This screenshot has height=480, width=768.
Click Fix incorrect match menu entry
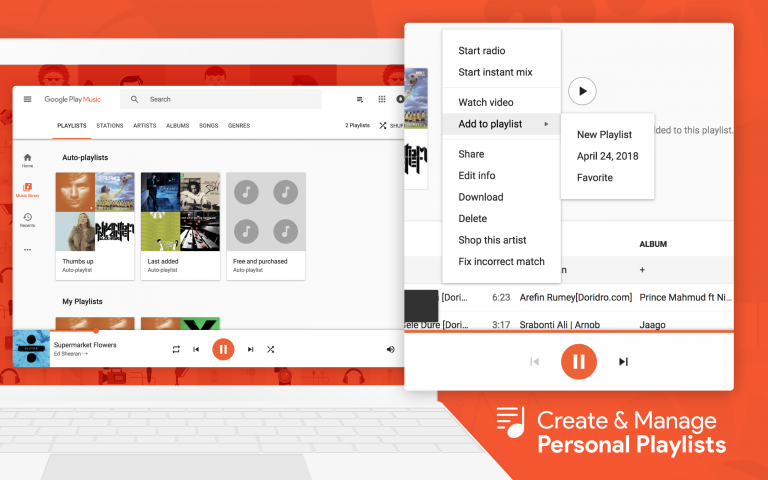(x=501, y=262)
